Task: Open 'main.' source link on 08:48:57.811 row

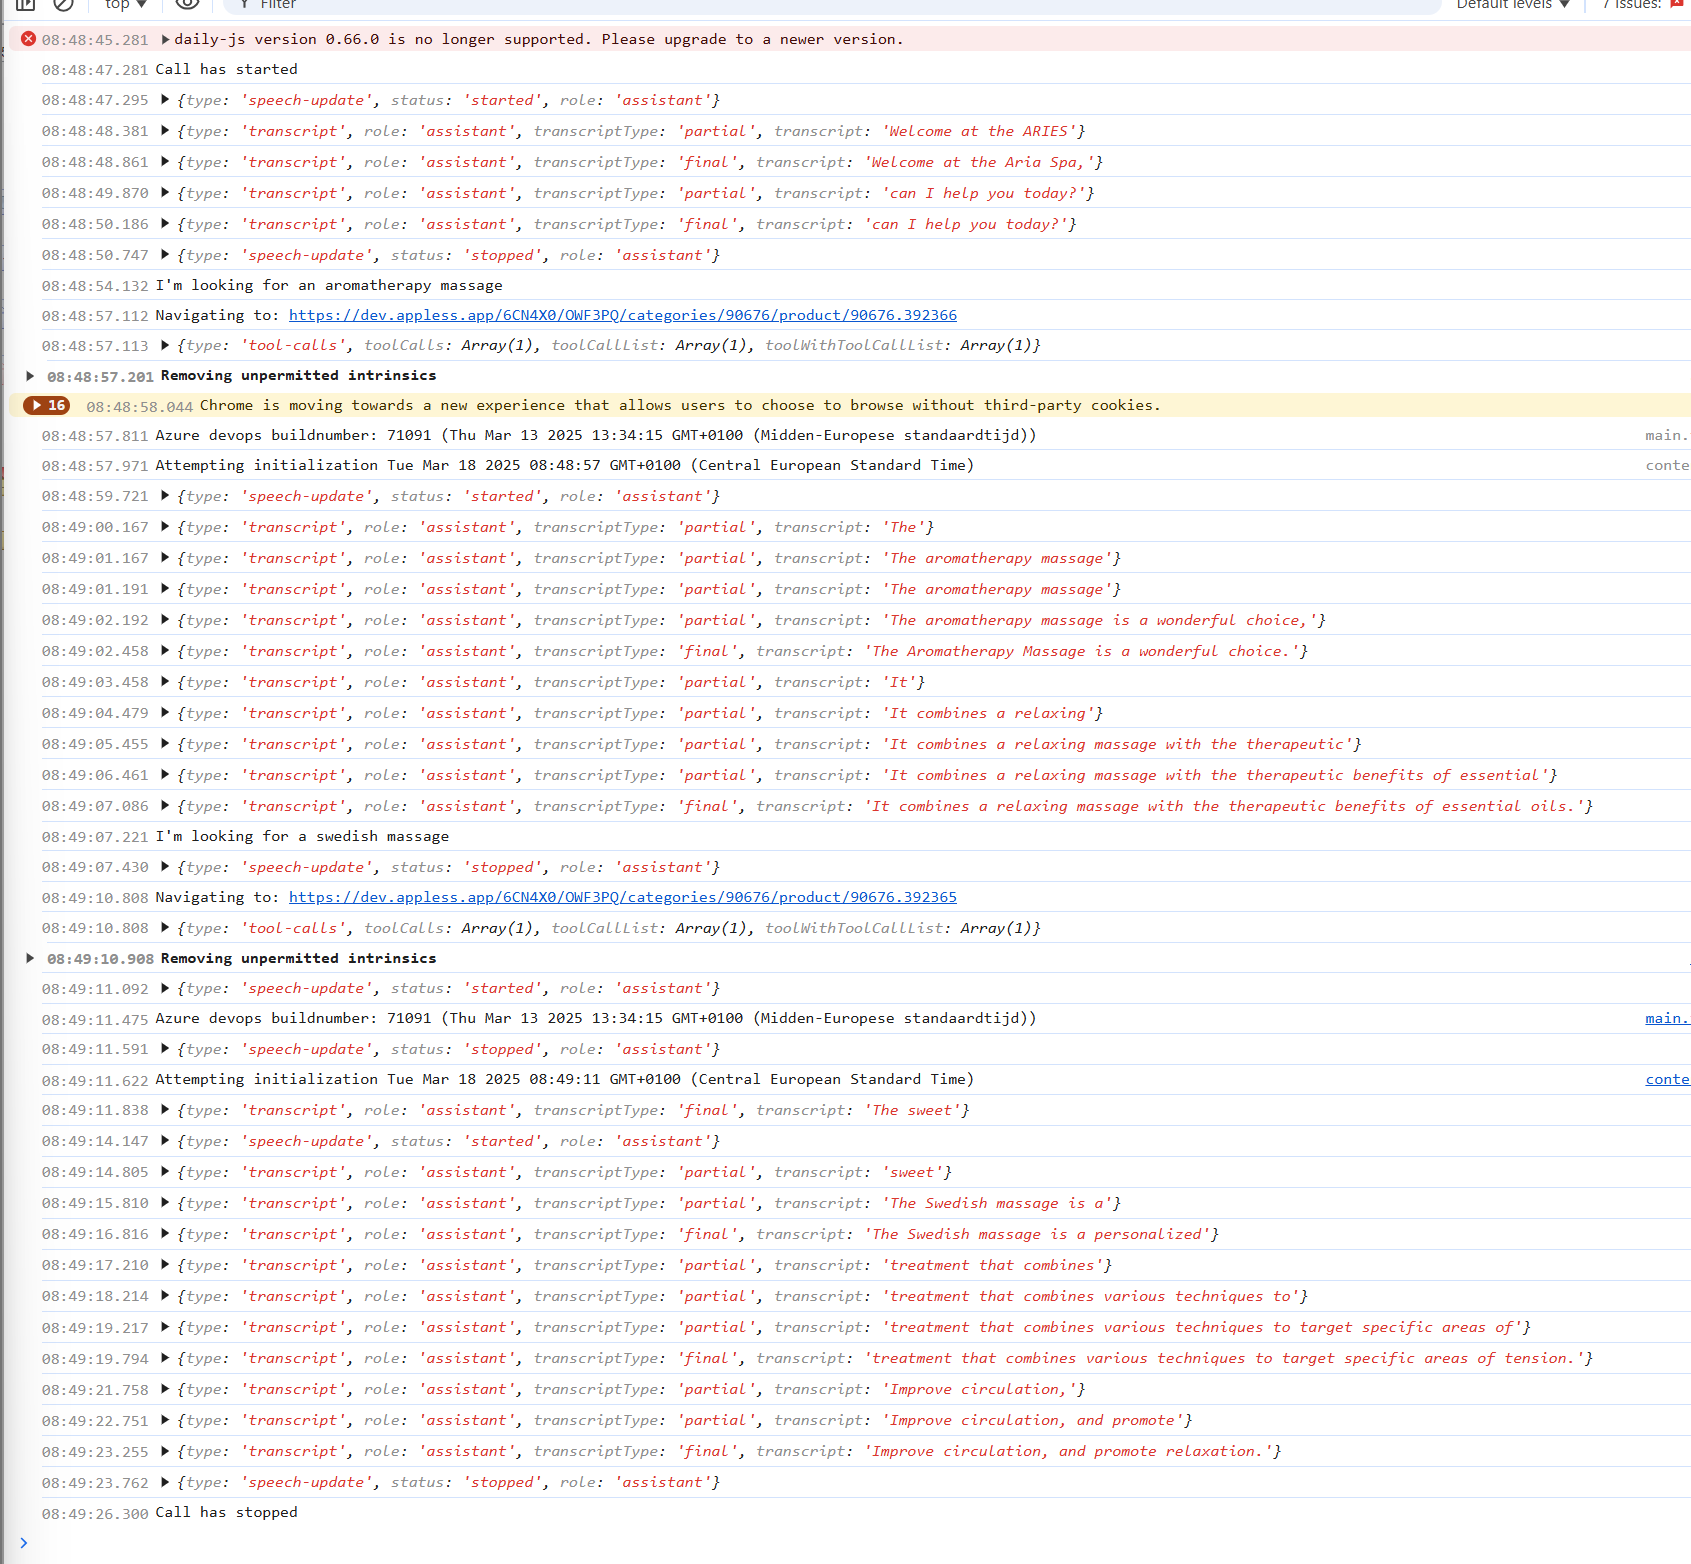Action: click(x=1667, y=435)
